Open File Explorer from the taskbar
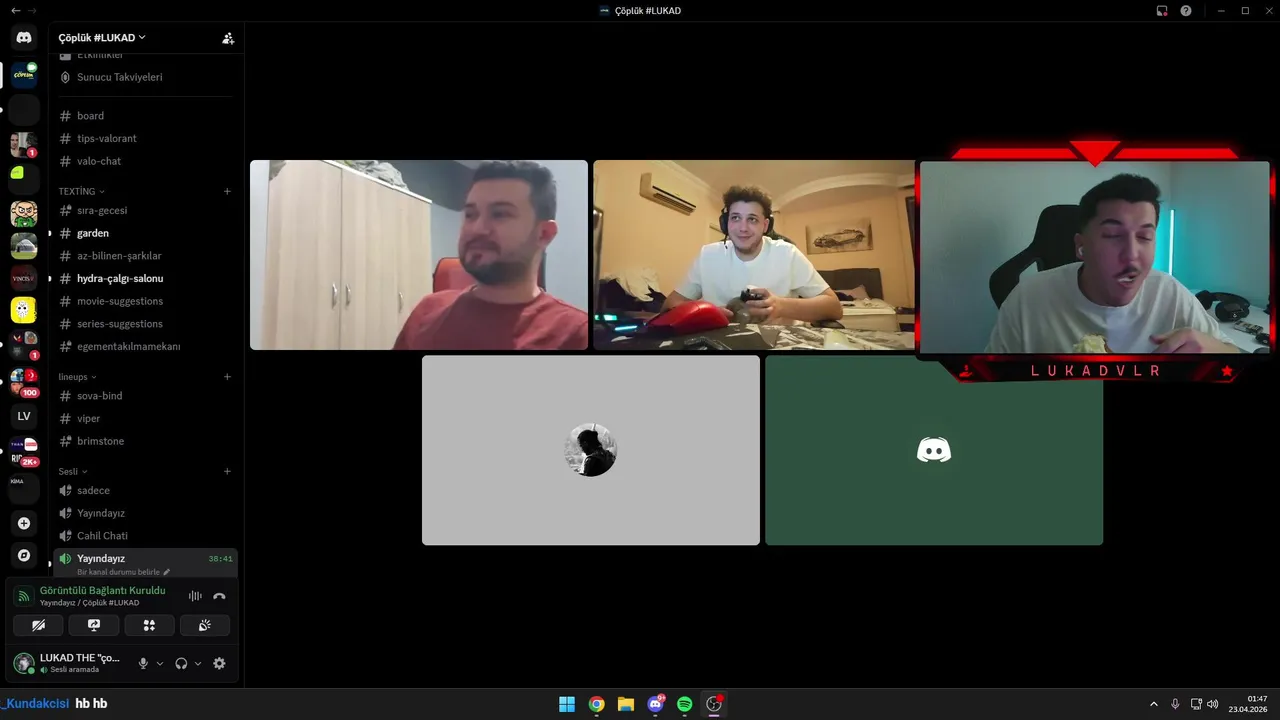The image size is (1280, 720). click(x=626, y=704)
